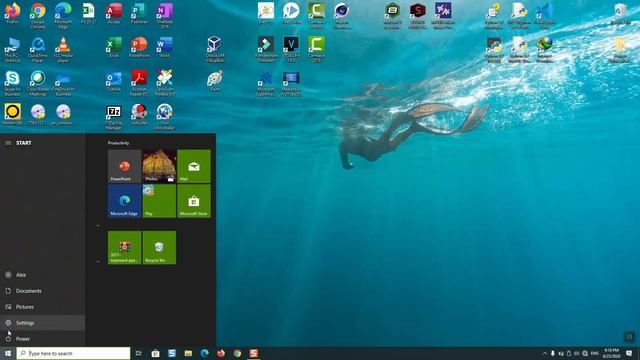Open File Explorer from the taskbar
This screenshot has height=360, width=640.
[x=188, y=353]
